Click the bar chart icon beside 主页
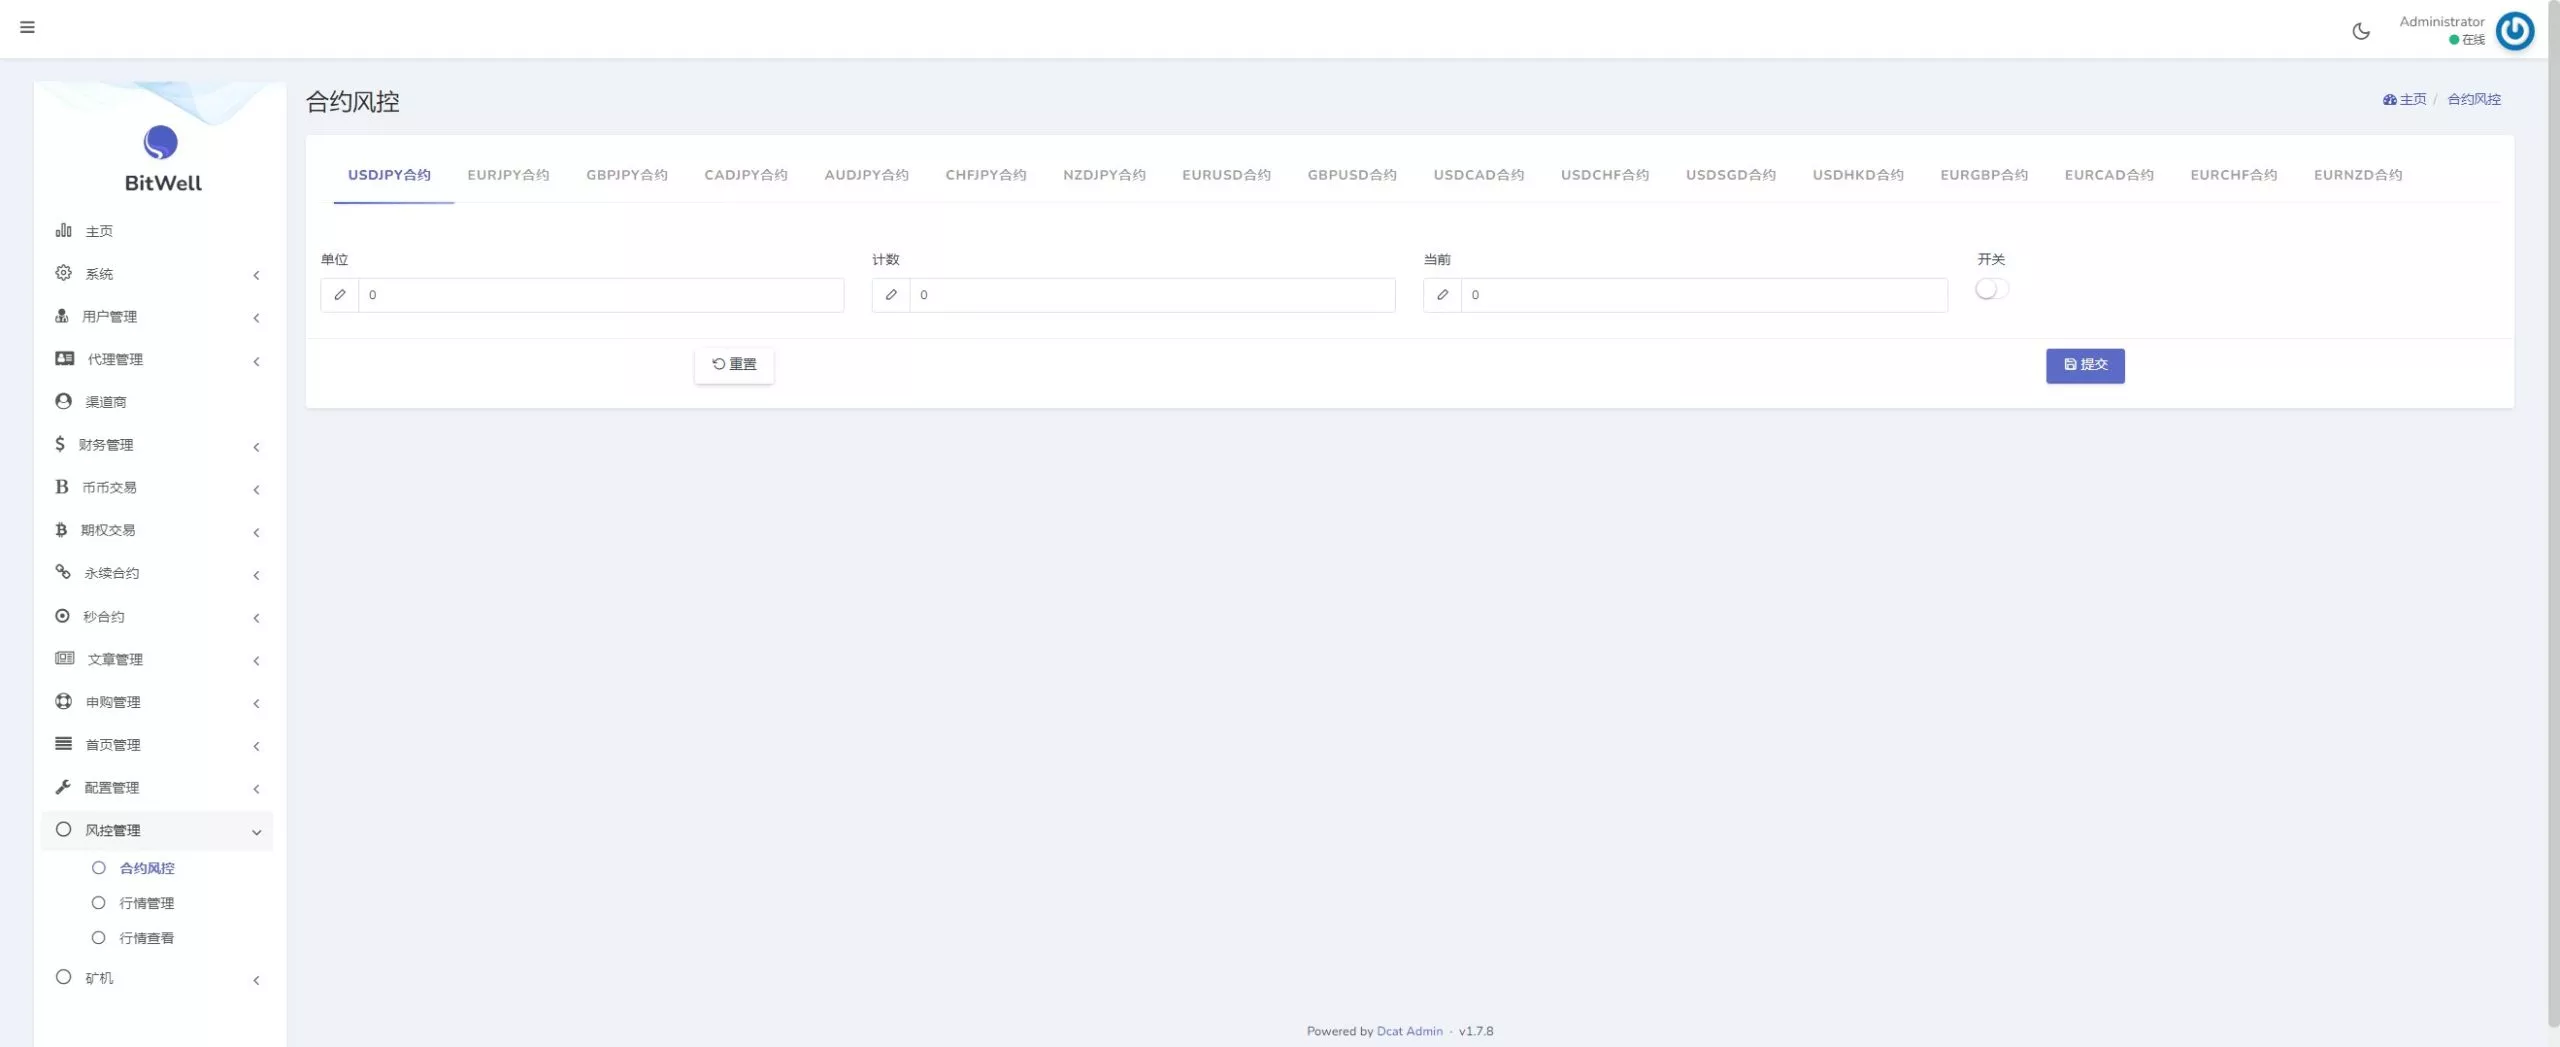 point(64,231)
